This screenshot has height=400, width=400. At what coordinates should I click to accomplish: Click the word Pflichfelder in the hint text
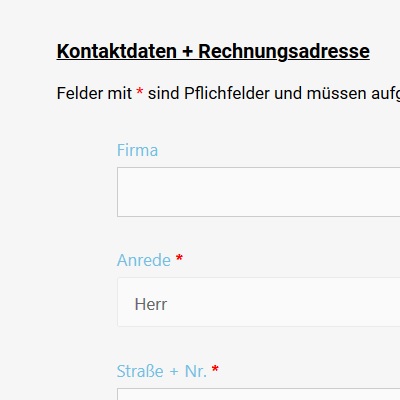[227, 93]
